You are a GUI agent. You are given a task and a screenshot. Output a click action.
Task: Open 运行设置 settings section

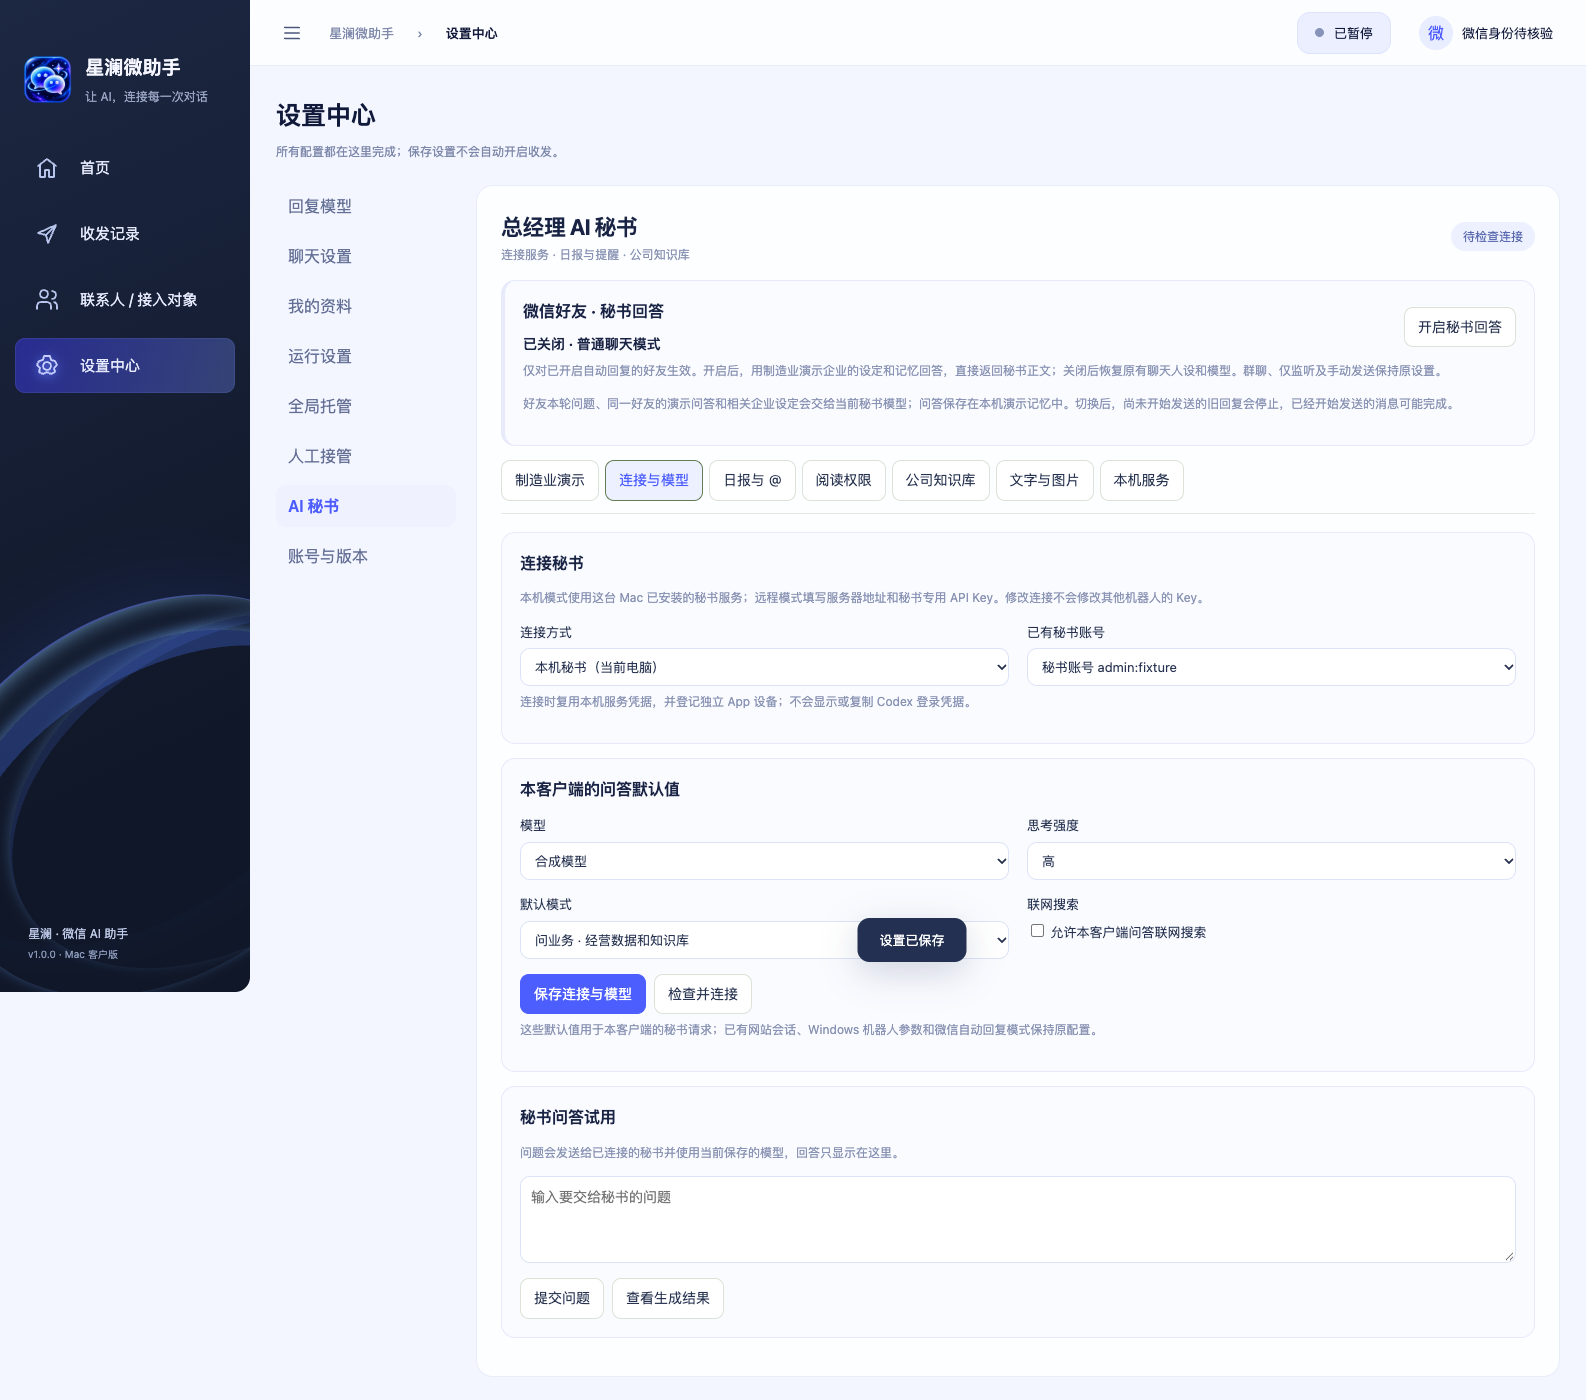pyautogui.click(x=366, y=356)
